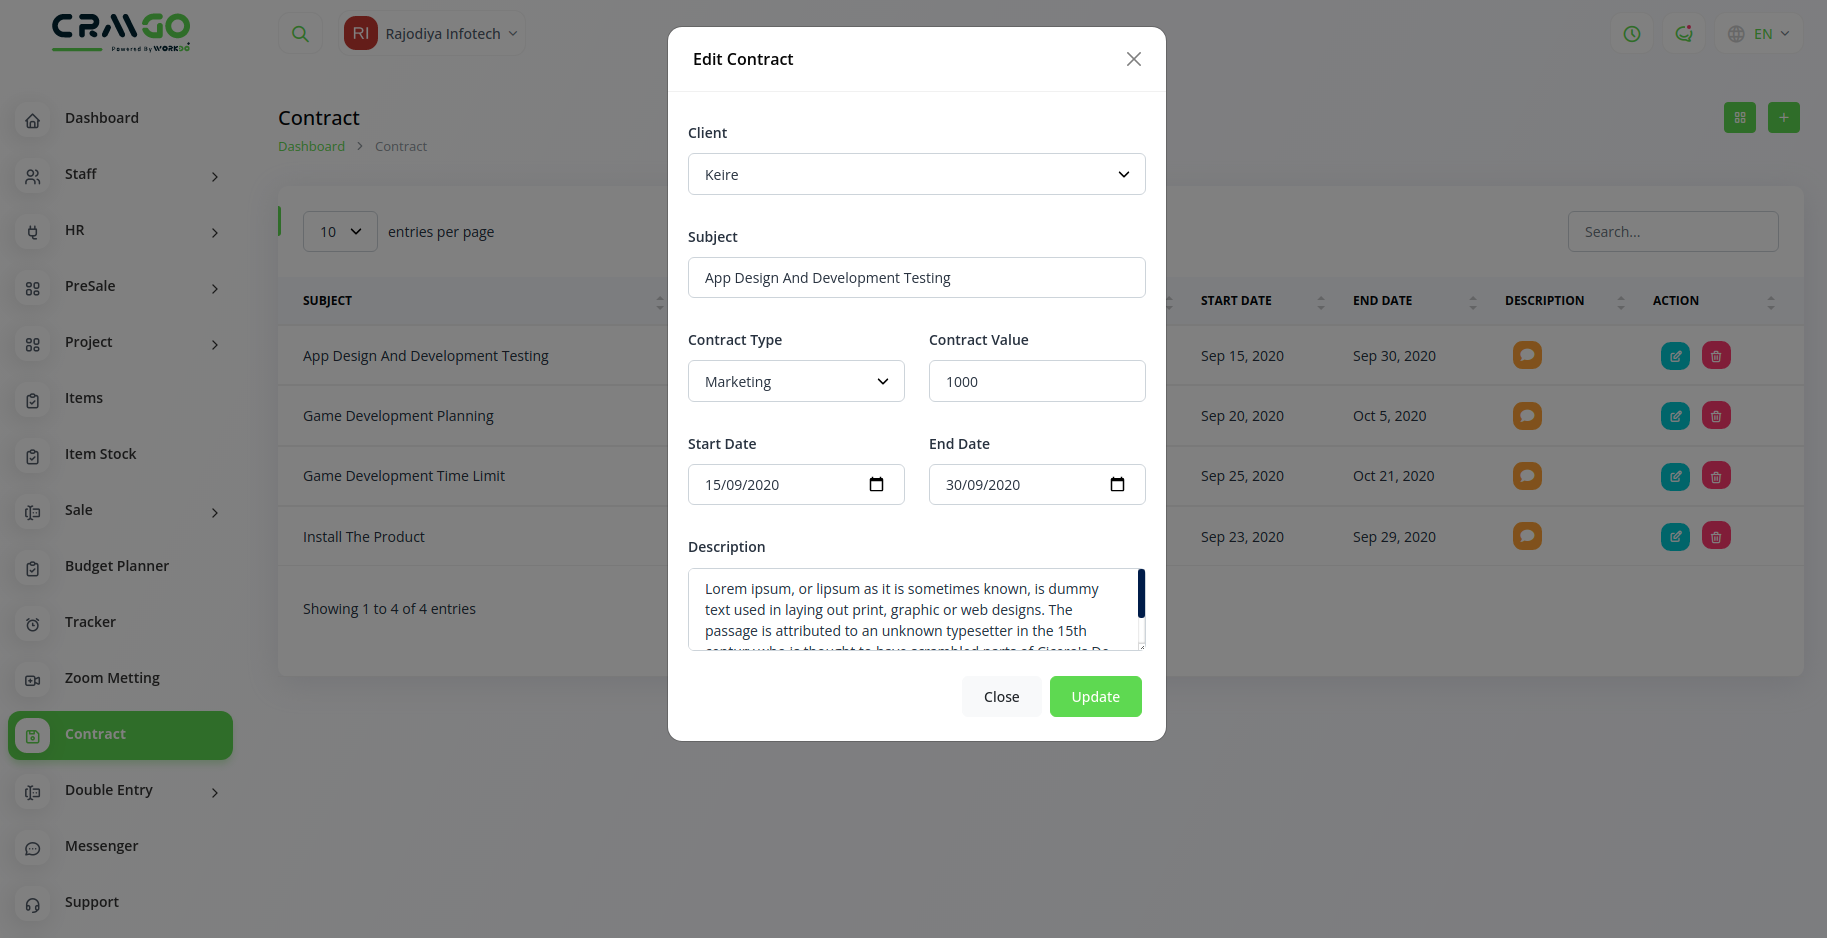Open the End Date calendar picker icon
This screenshot has height=938, width=1827.
pos(1117,485)
